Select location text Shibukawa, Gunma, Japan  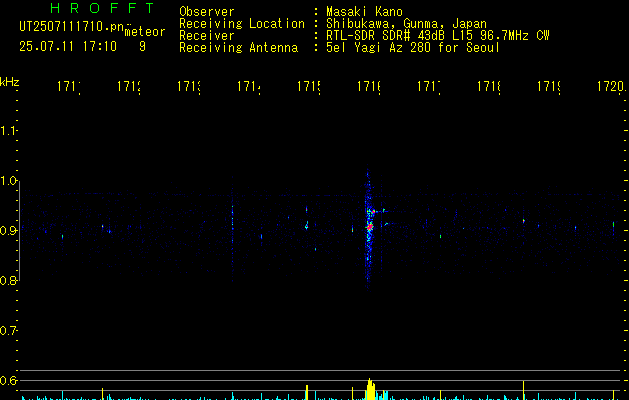pos(406,24)
